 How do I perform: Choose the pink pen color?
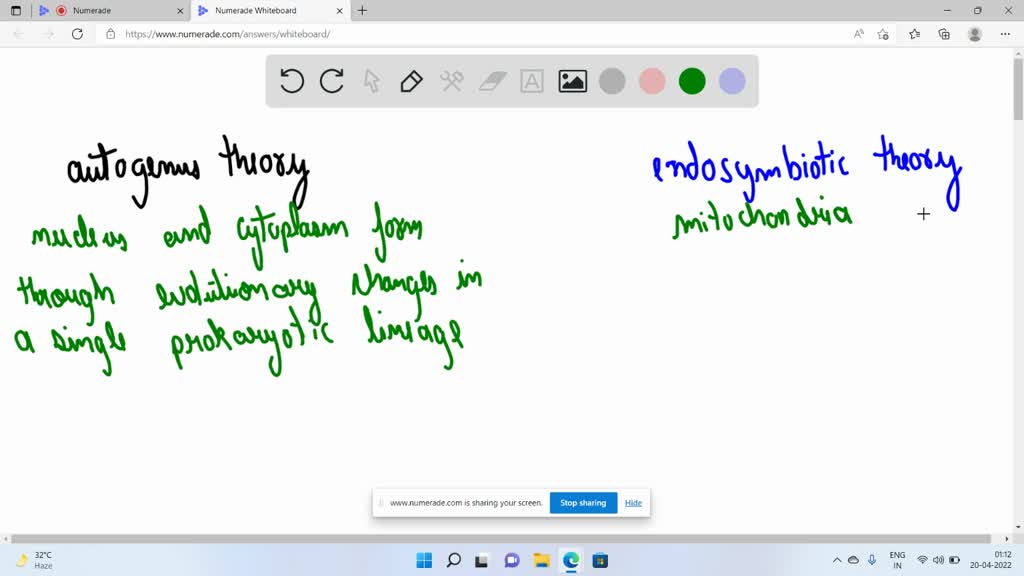coord(652,81)
